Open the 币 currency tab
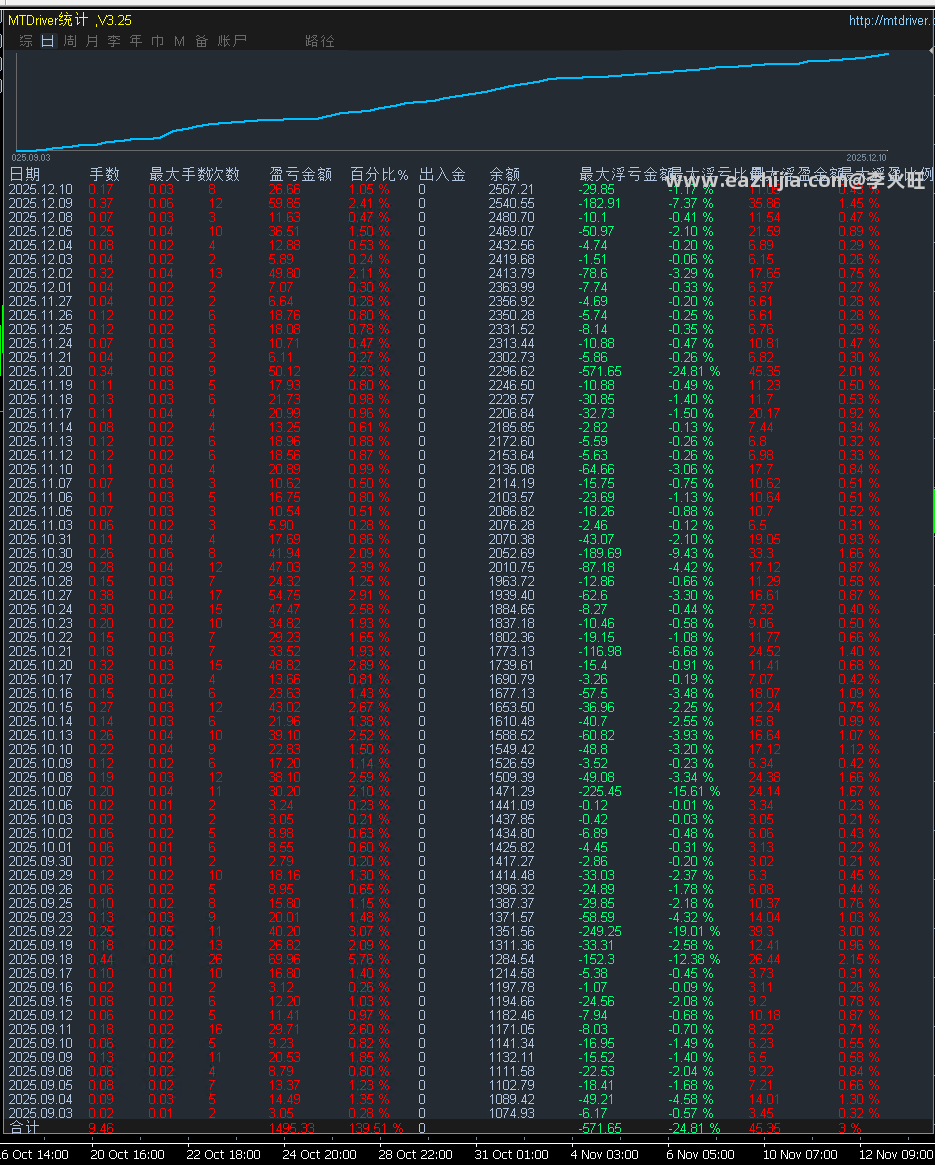935x1165 pixels. [x=158, y=41]
